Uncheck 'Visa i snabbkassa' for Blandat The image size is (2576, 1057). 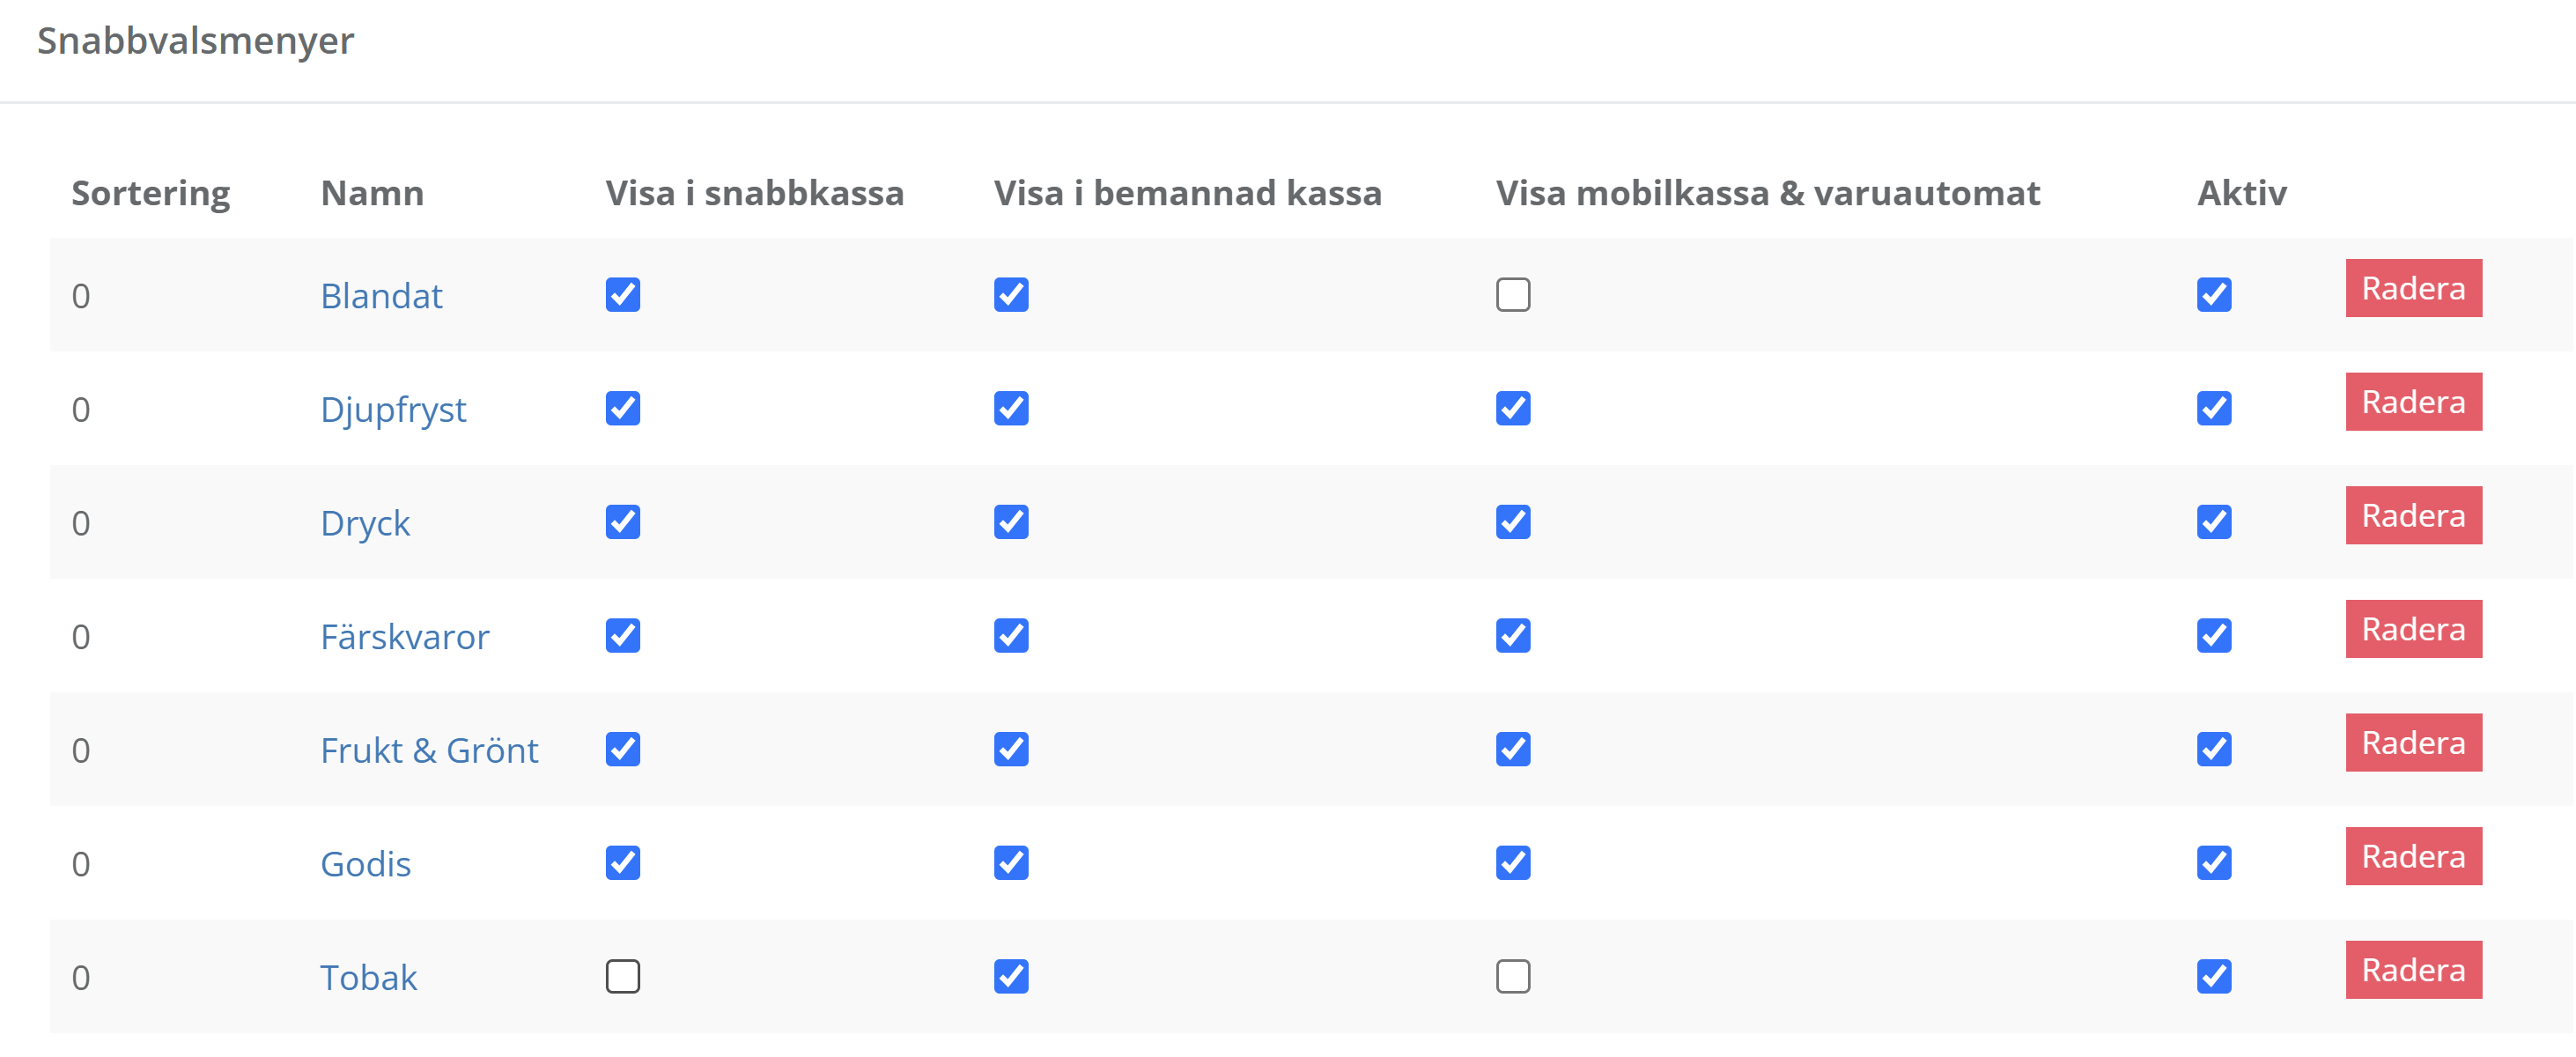coord(622,295)
